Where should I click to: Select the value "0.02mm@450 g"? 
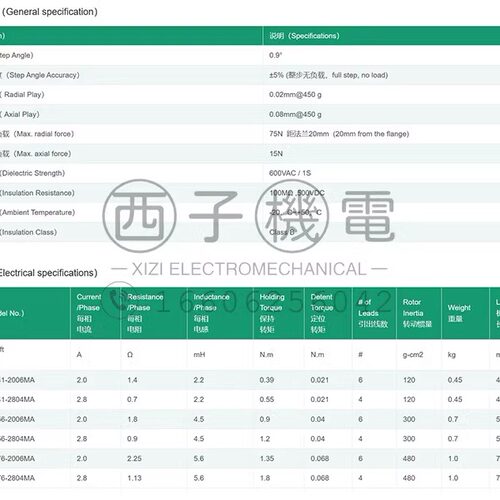pos(295,95)
